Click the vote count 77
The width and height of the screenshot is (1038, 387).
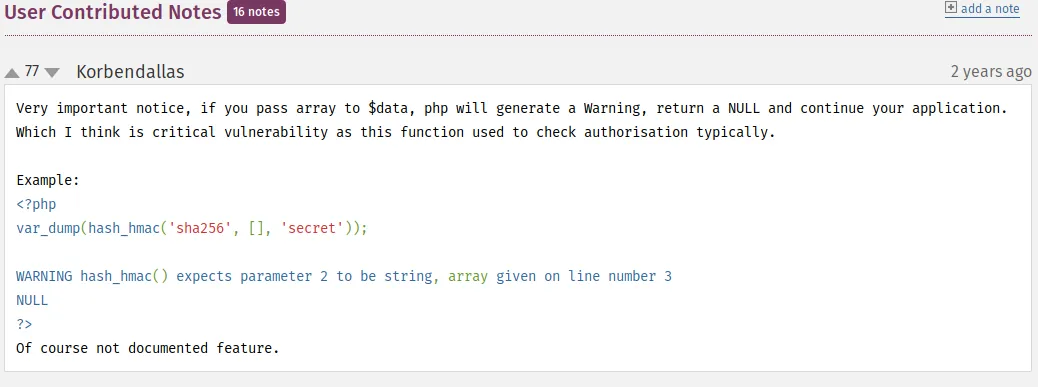click(x=31, y=71)
